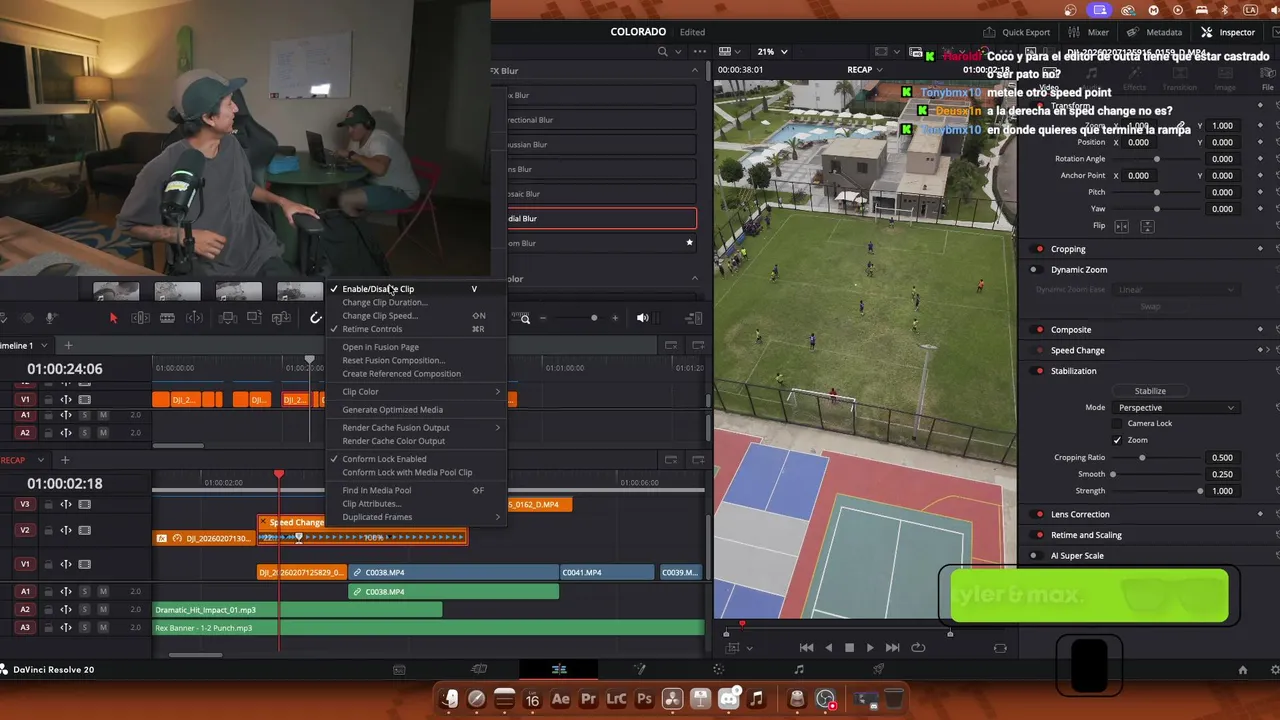Open the Deliver page (rocket icon)
1280x720 pixels.
tap(878, 669)
